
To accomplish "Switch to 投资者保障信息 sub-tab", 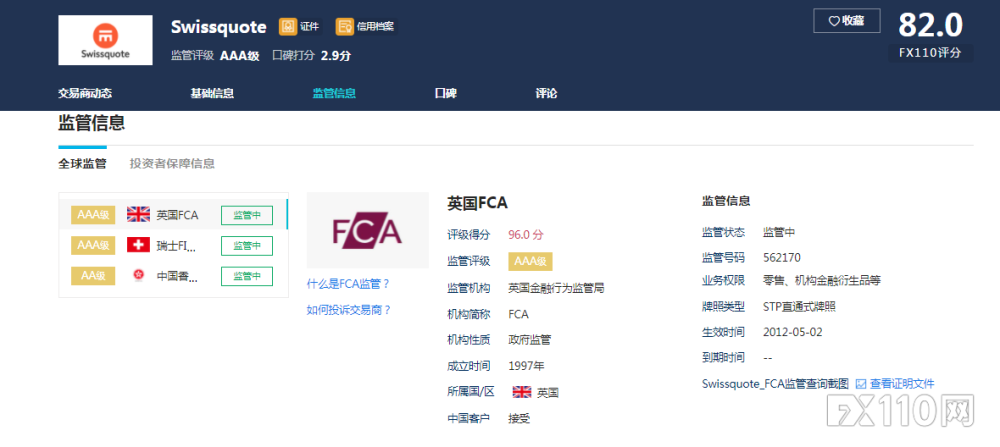I will point(172,163).
